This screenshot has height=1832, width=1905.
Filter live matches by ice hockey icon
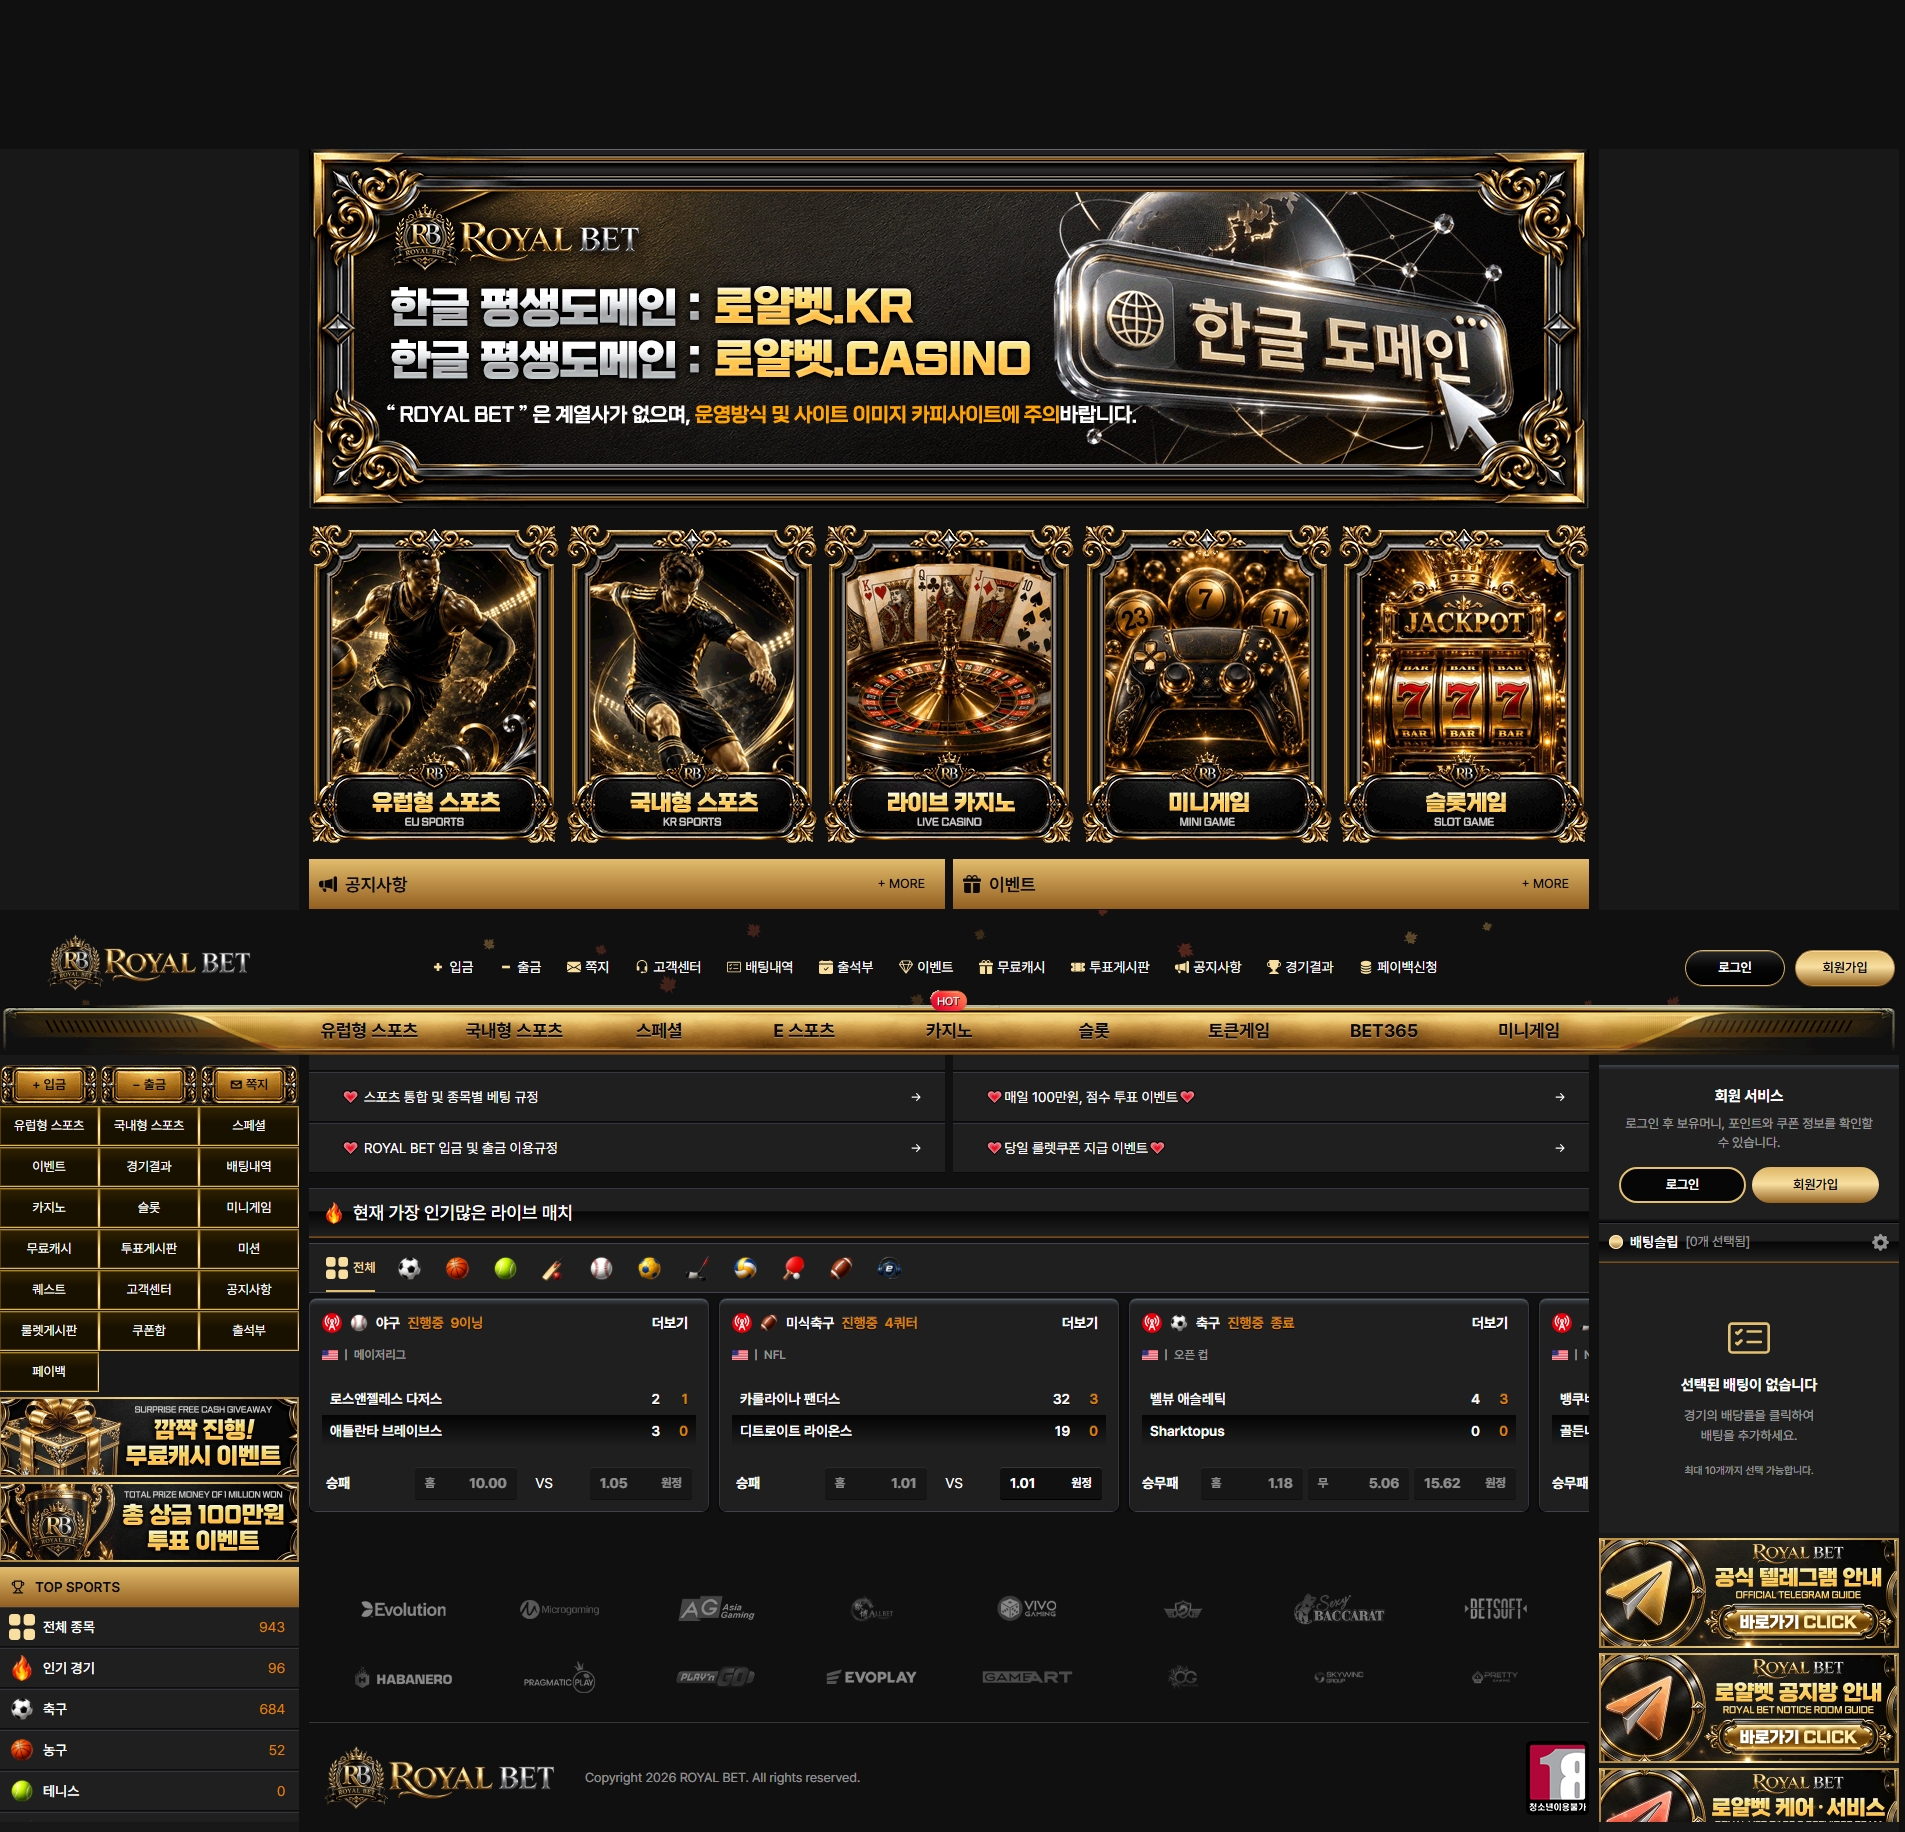698,1268
